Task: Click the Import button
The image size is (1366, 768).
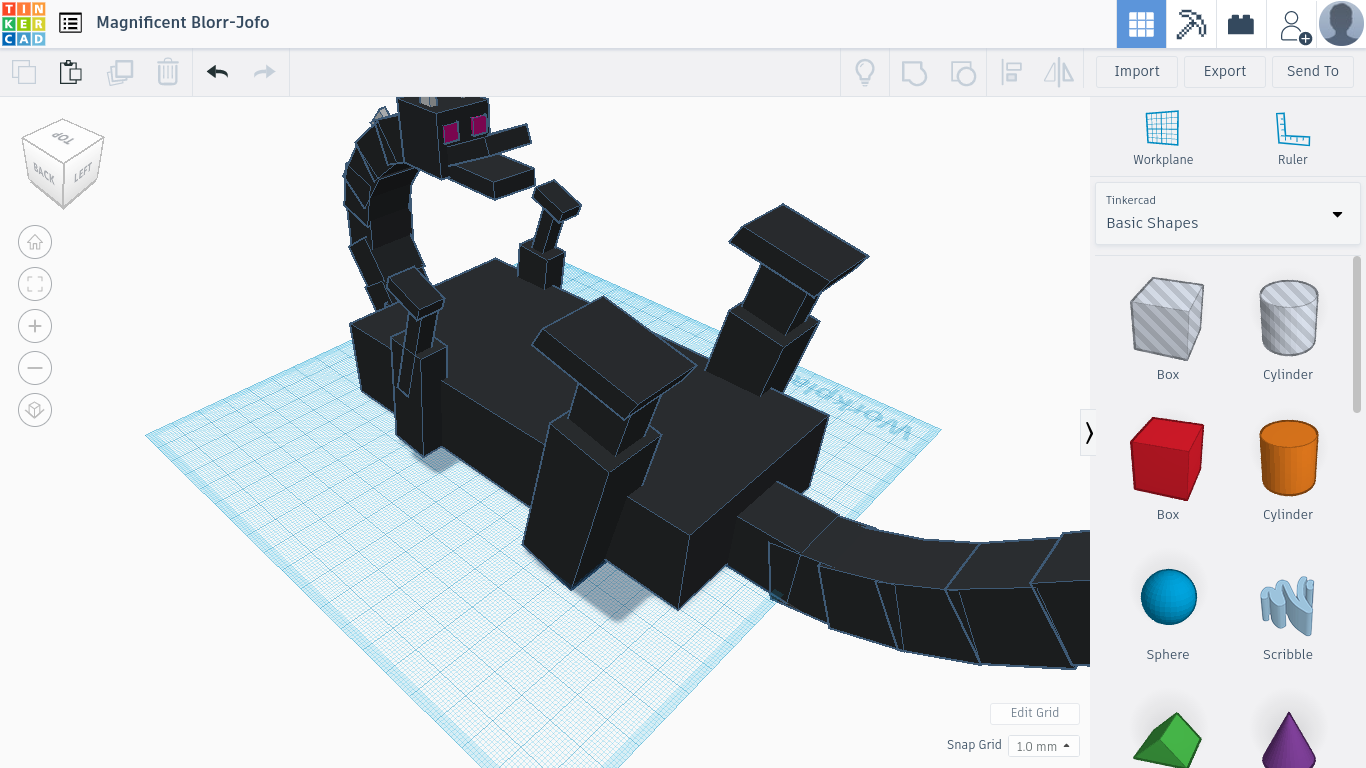Action: (x=1137, y=71)
